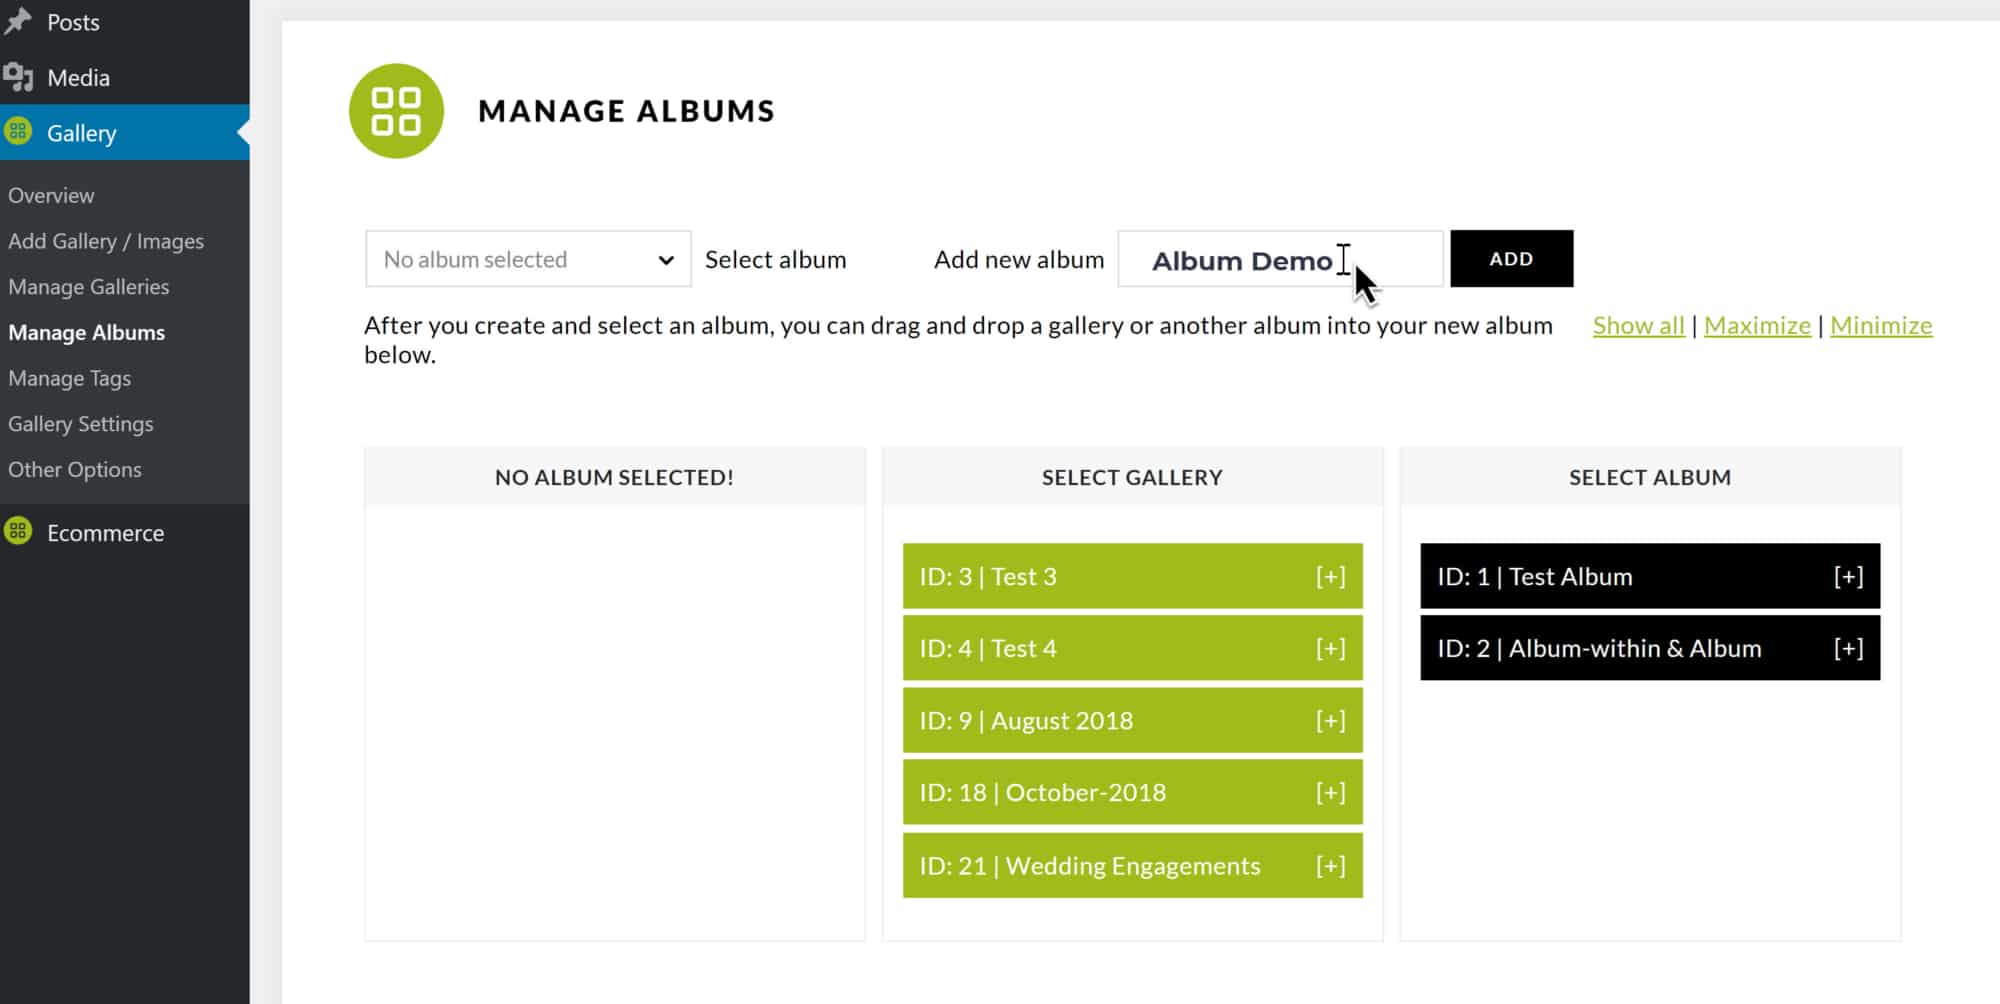
Task: Open Manage Galleries menu item
Action: (x=89, y=287)
